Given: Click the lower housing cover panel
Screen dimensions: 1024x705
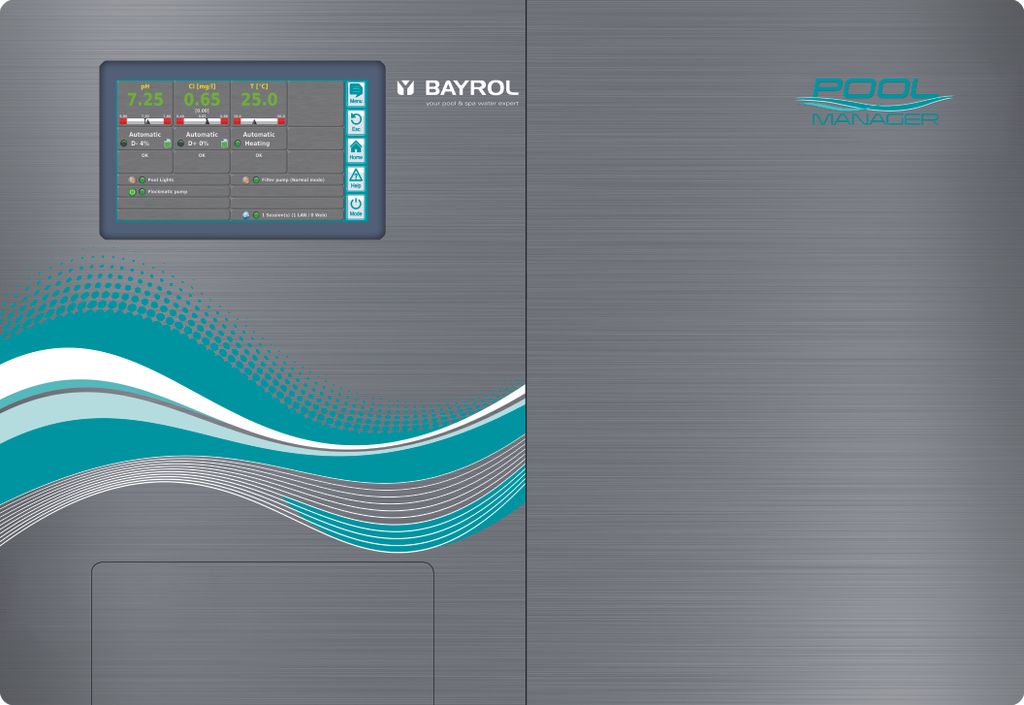Looking at the screenshot, I should (x=263, y=633).
